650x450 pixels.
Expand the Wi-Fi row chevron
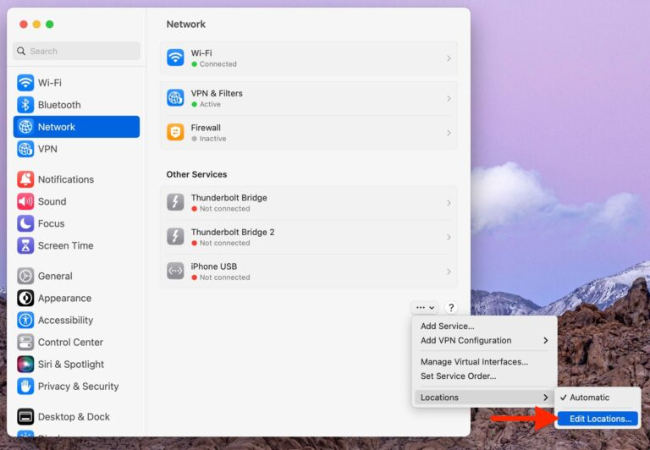448,59
